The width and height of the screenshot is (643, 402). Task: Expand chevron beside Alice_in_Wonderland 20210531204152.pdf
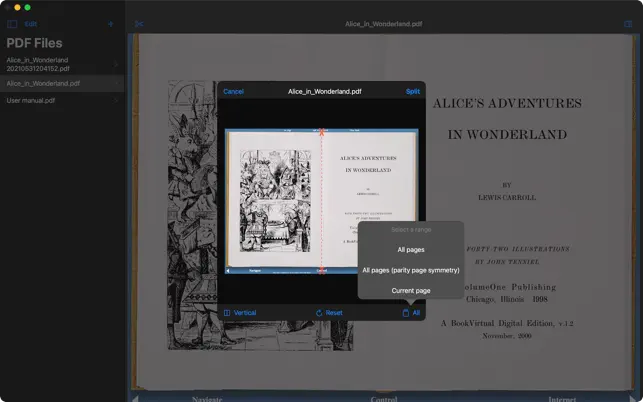pyautogui.click(x=116, y=64)
